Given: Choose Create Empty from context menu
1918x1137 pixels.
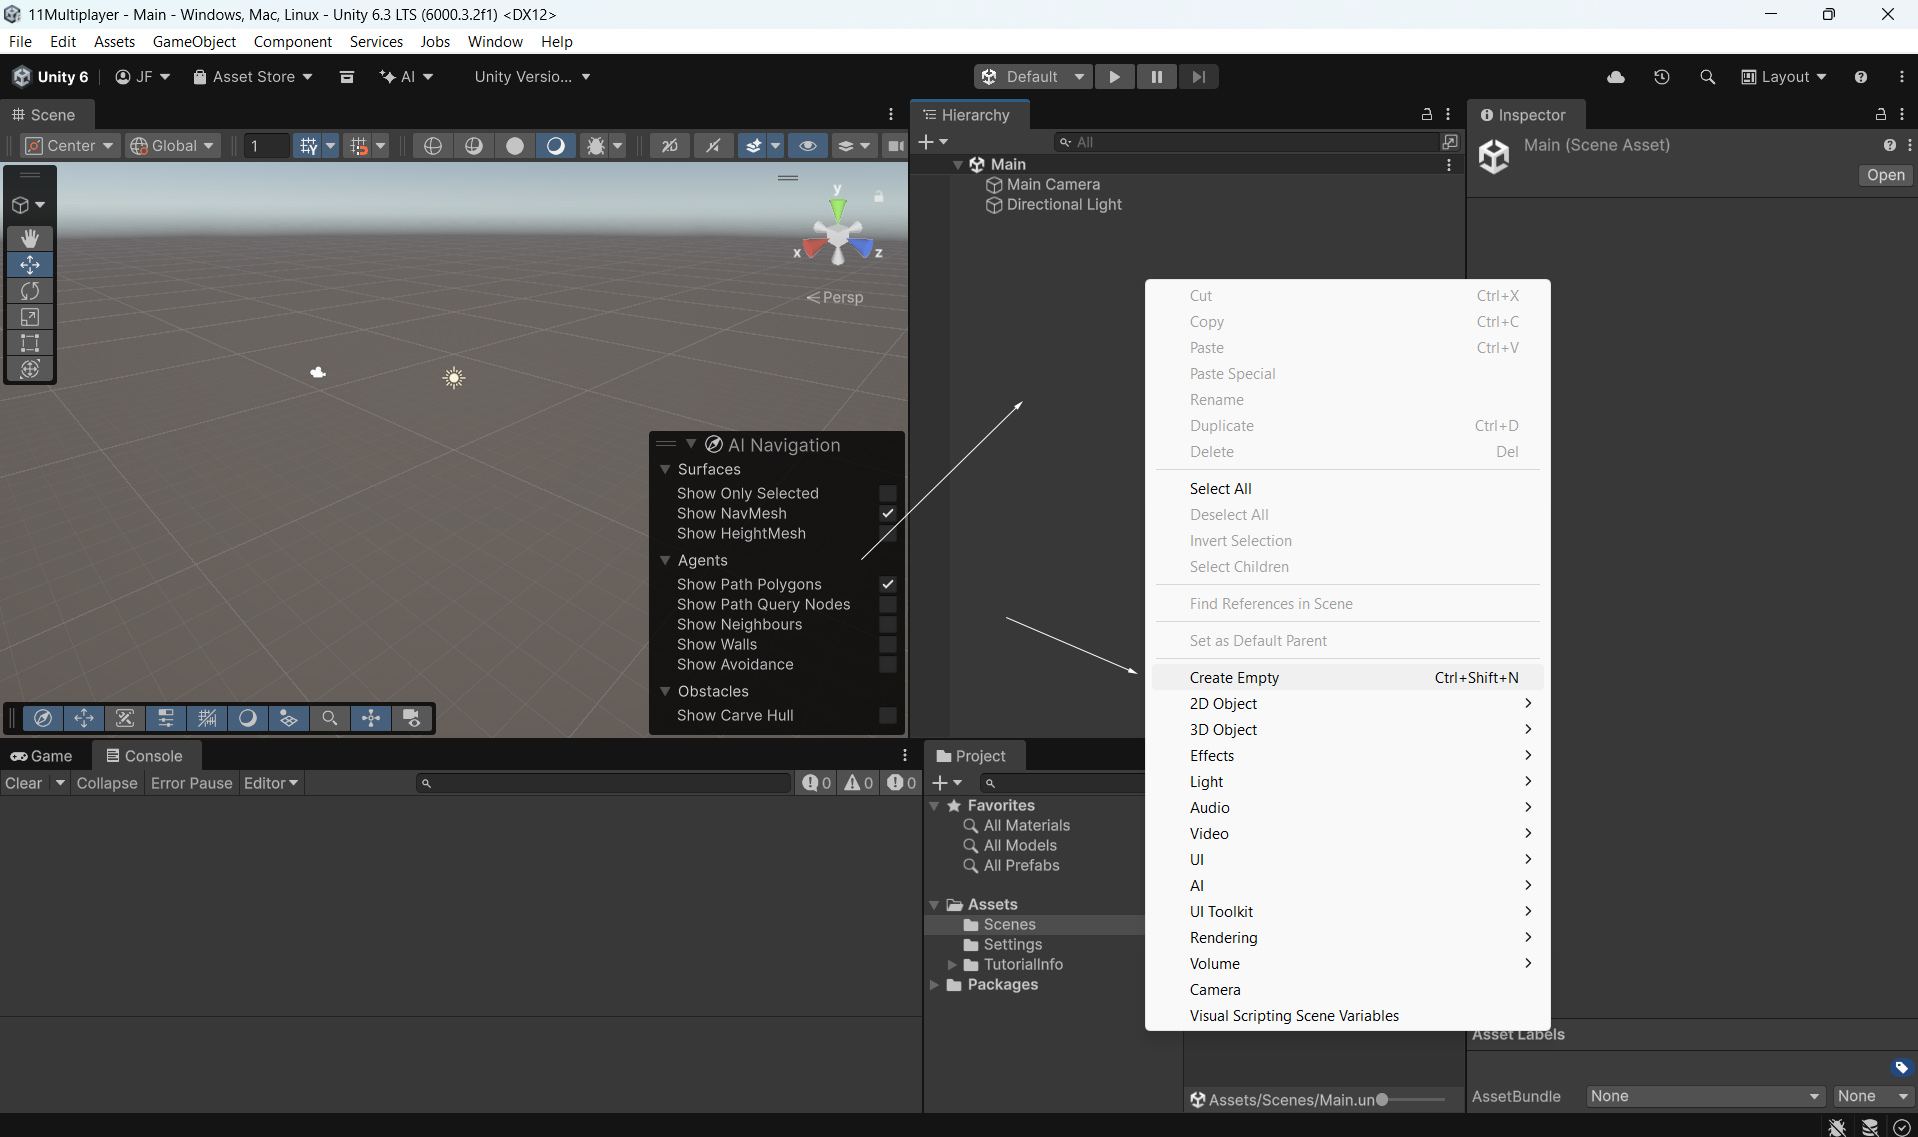Looking at the screenshot, I should pyautogui.click(x=1234, y=678).
